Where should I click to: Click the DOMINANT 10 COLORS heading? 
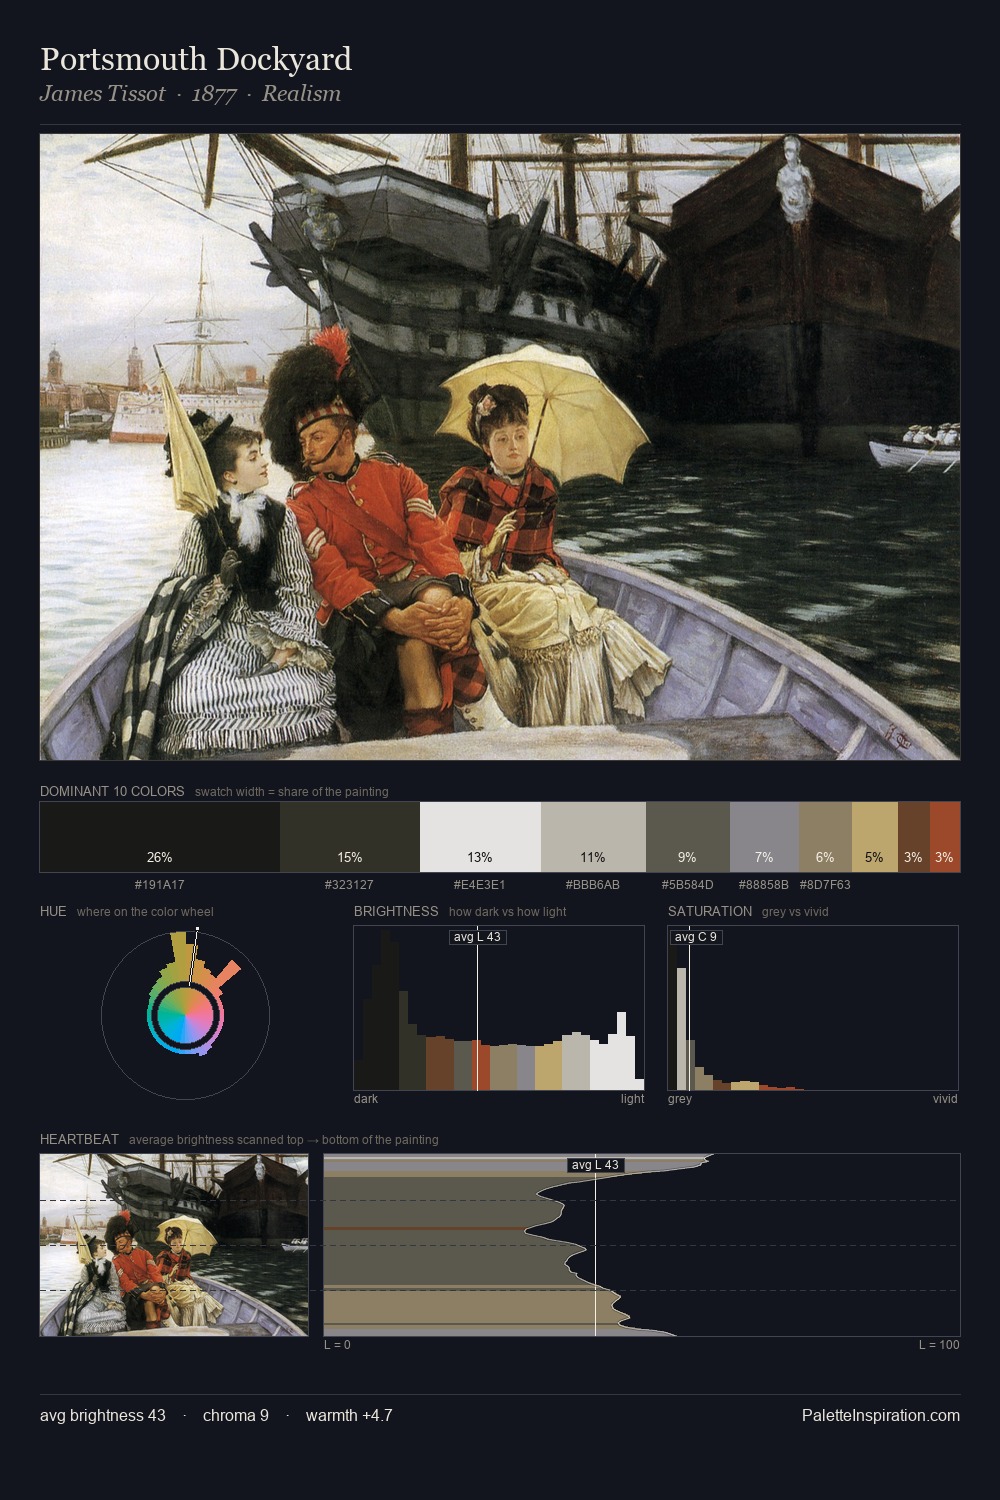point(112,791)
